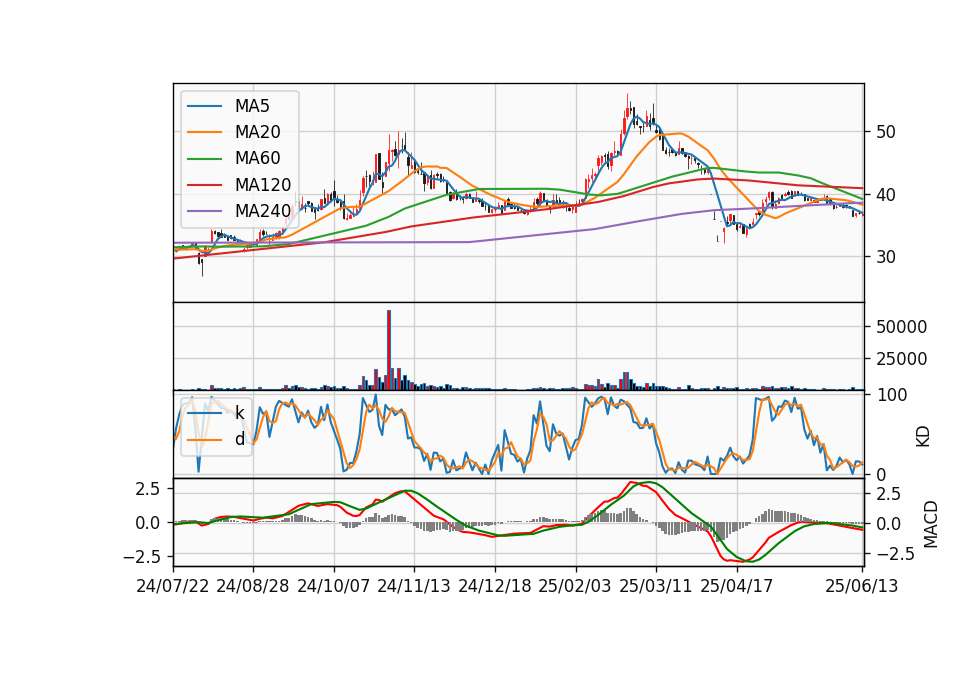This screenshot has width=960, height=690.
Task: Click the date label 24/08/28
Action: tap(253, 586)
